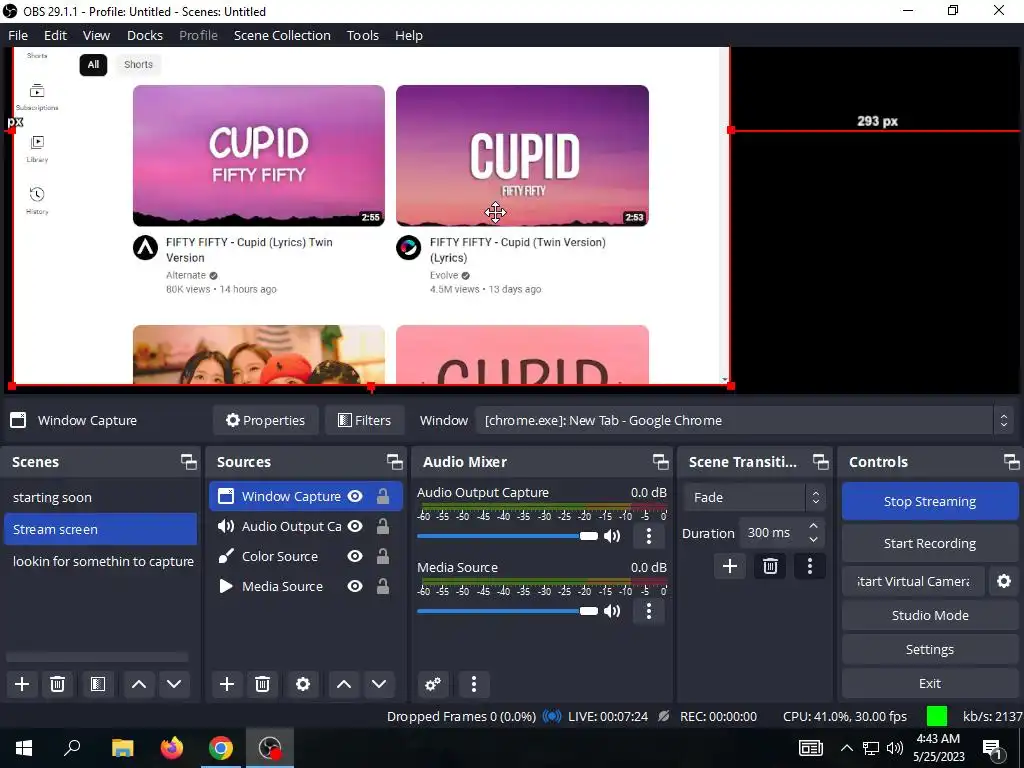Open scene filters icon in Scenes panel
This screenshot has width=1024, height=768.
98,684
